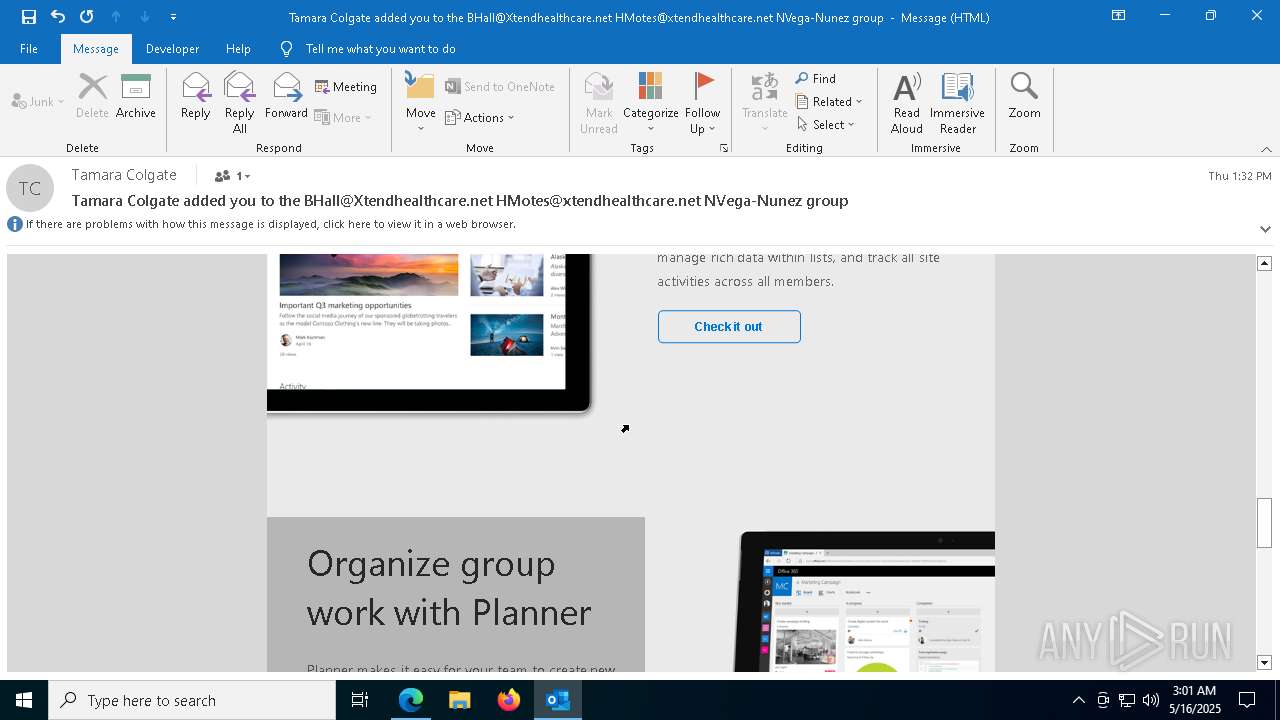This screenshot has width=1280, height=720.
Task: Switch to Outlook on the taskbar
Action: tap(558, 700)
